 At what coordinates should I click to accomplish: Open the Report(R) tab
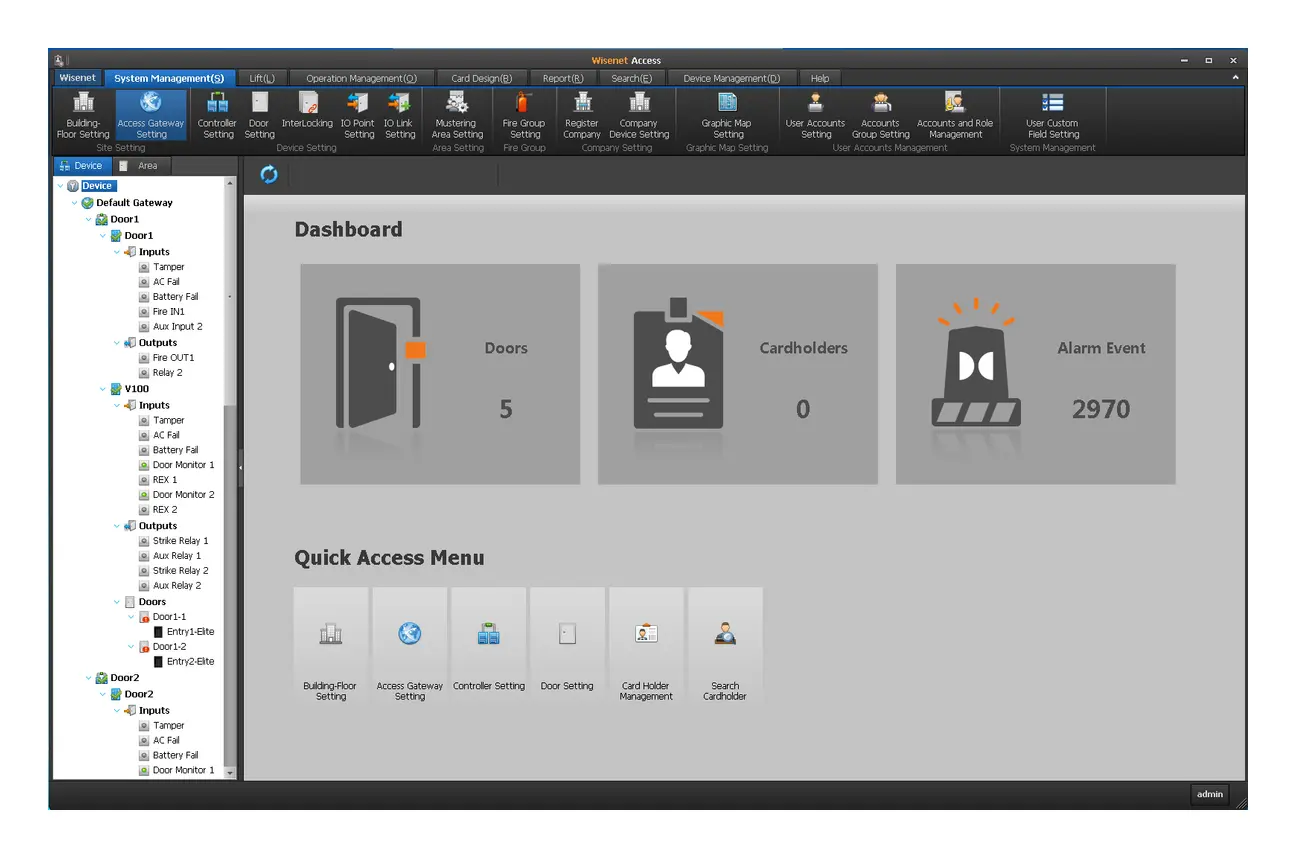[563, 78]
